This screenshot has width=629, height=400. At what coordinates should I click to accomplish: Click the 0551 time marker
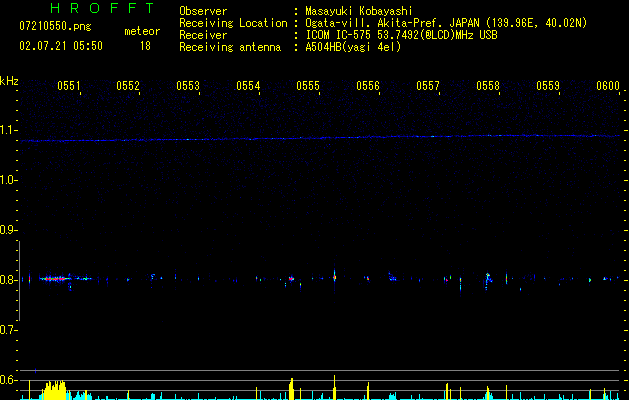pos(69,86)
